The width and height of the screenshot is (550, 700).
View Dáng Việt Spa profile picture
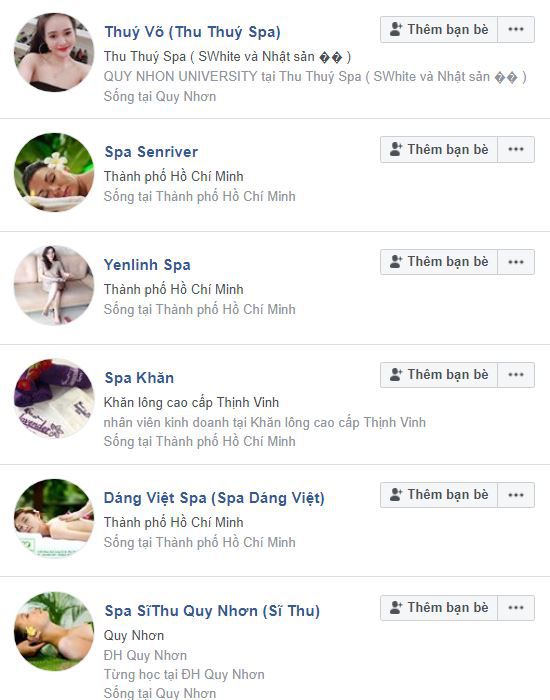54,518
